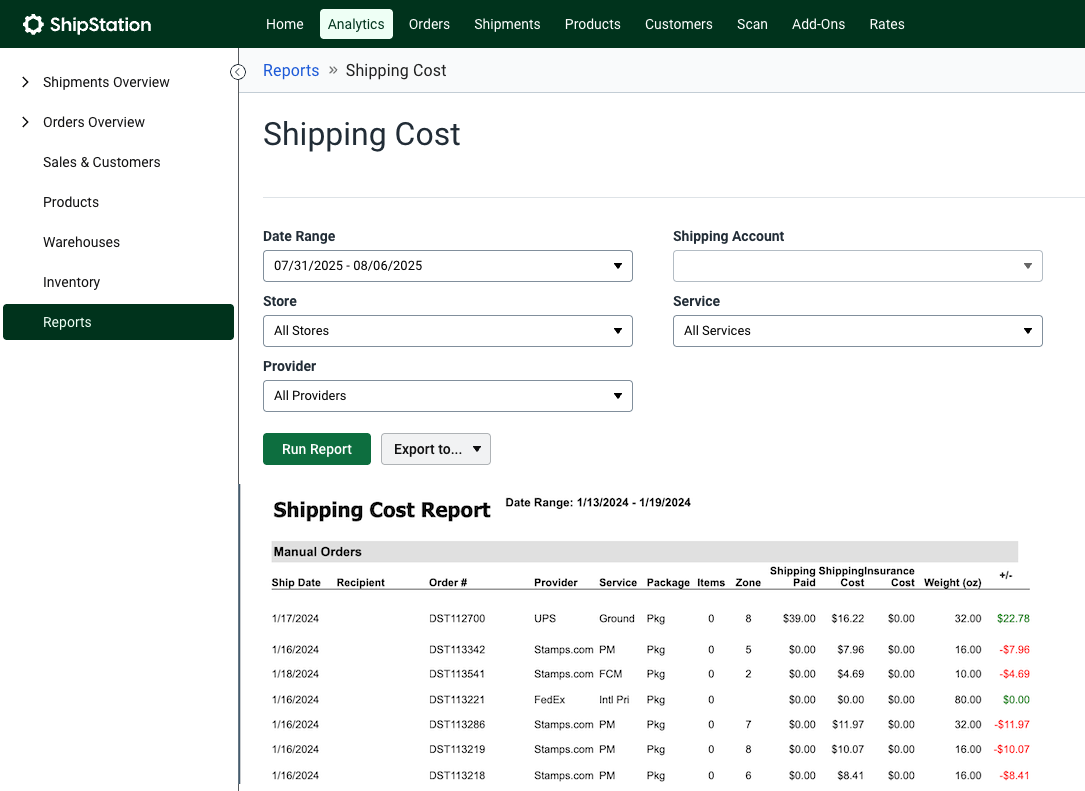The image size is (1085, 791).
Task: Open the Add-Ons section
Action: [818, 24]
